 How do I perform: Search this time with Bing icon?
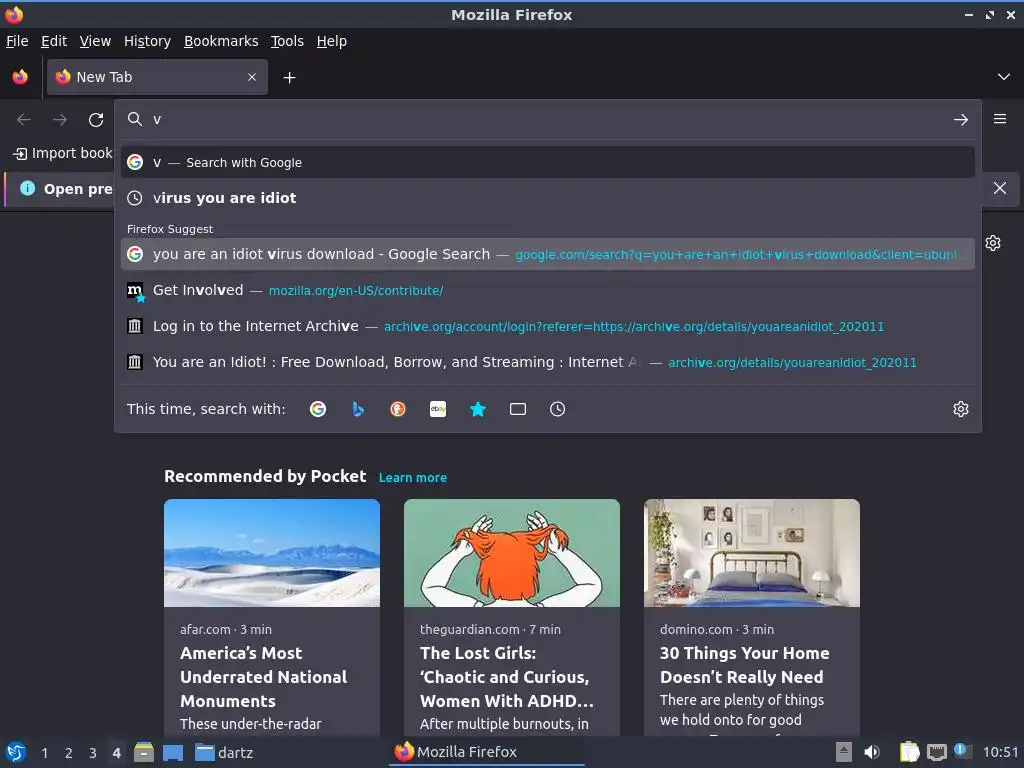[x=358, y=409]
